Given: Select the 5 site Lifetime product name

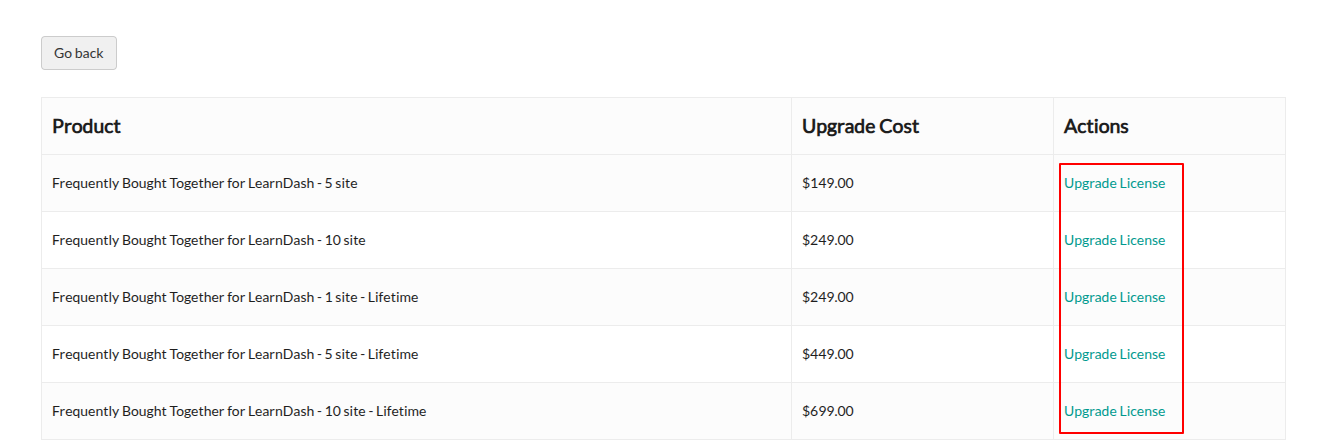Looking at the screenshot, I should click(235, 354).
